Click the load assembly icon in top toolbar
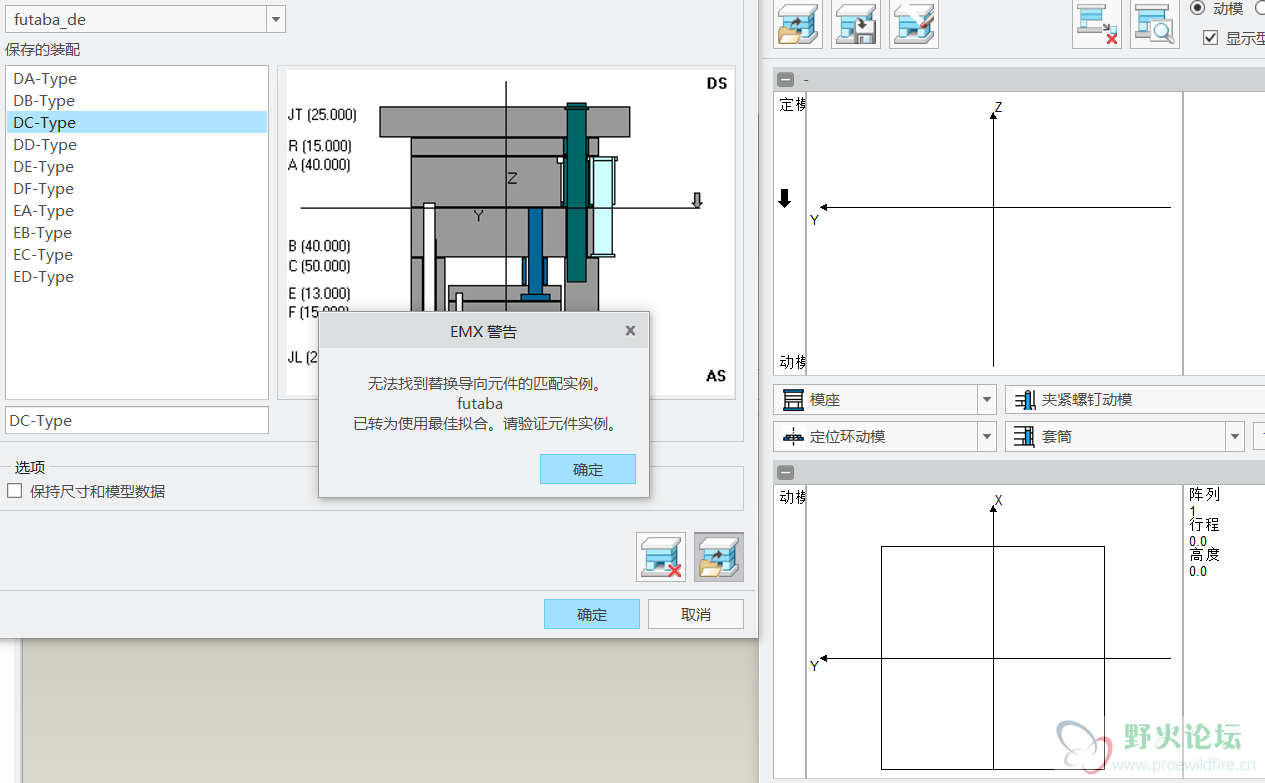 tap(797, 25)
